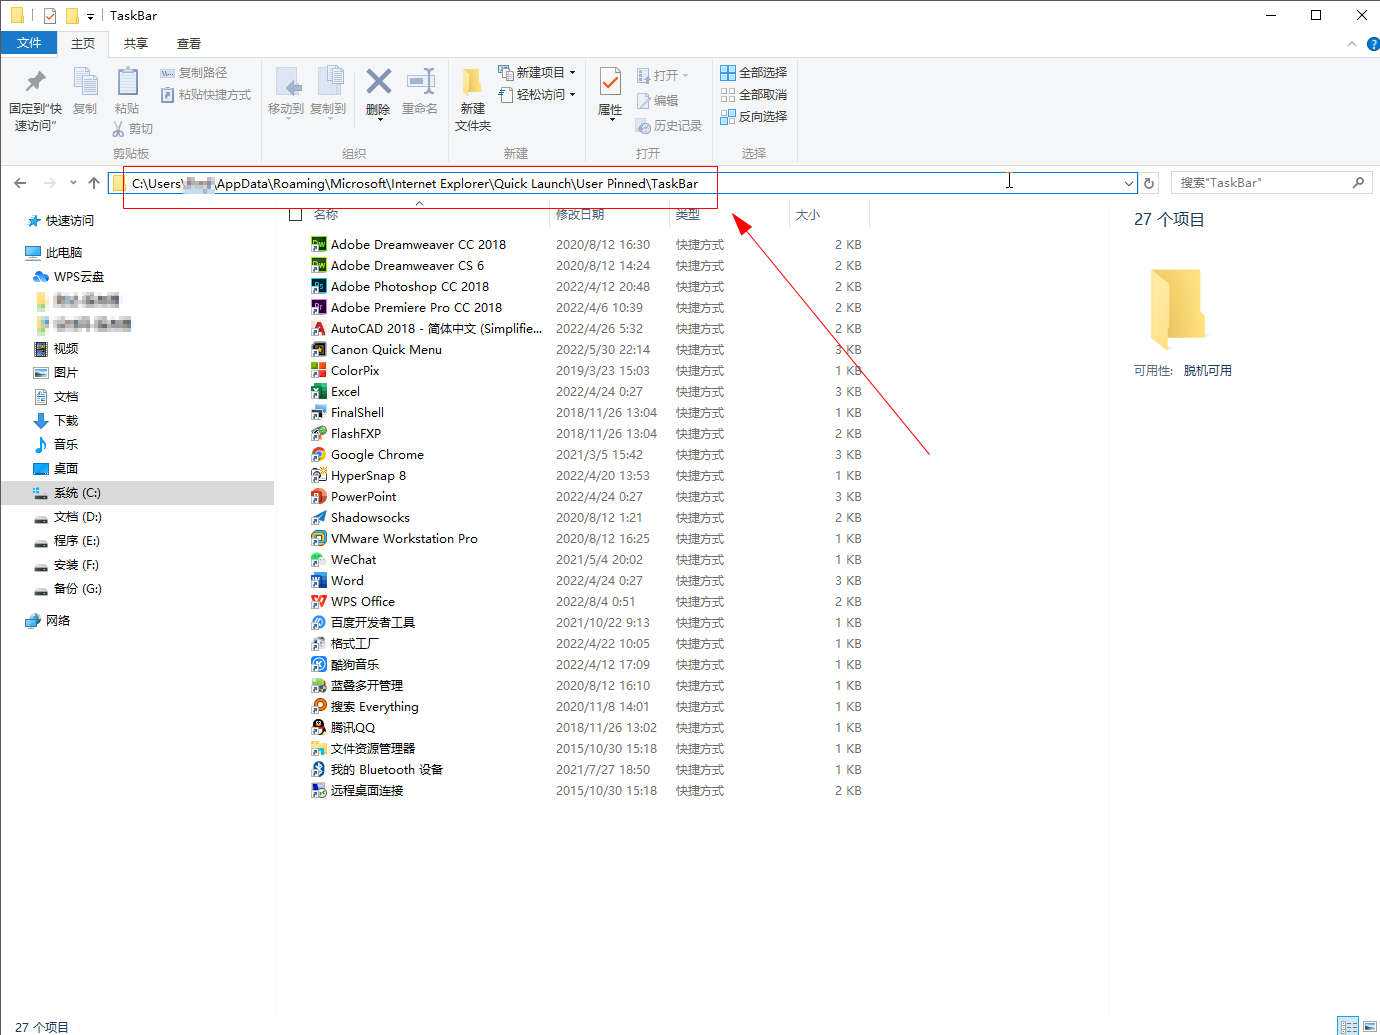Click Open (打开) in the ribbon
The image size is (1380, 1035).
(662, 75)
